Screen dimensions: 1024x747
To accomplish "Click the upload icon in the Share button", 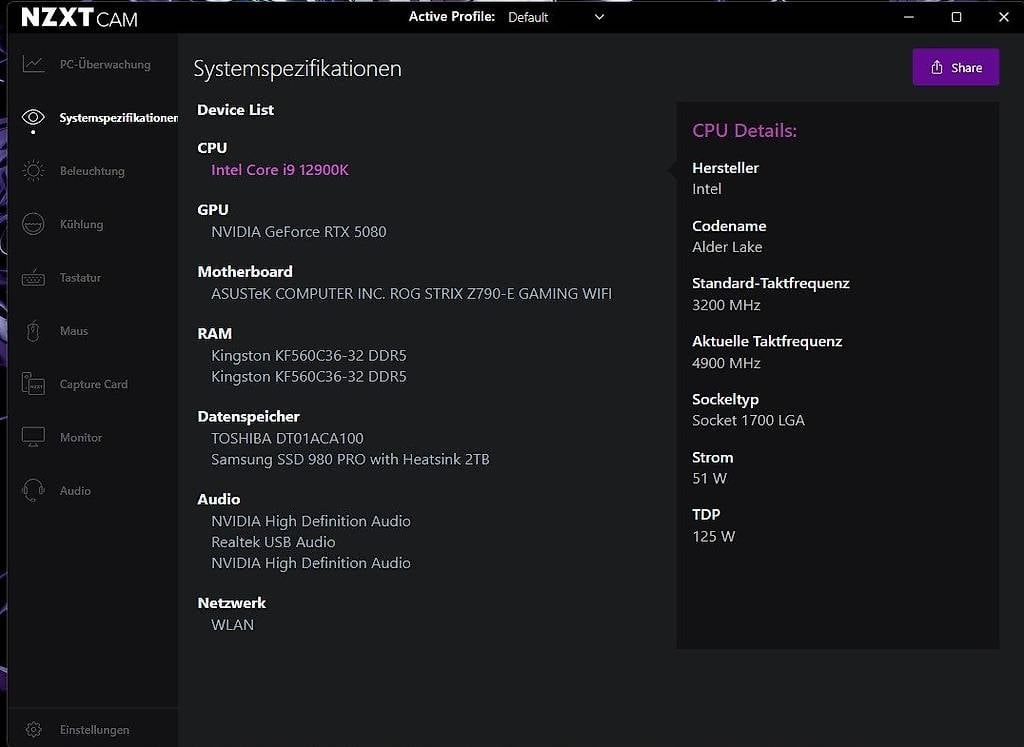I will click(936, 67).
